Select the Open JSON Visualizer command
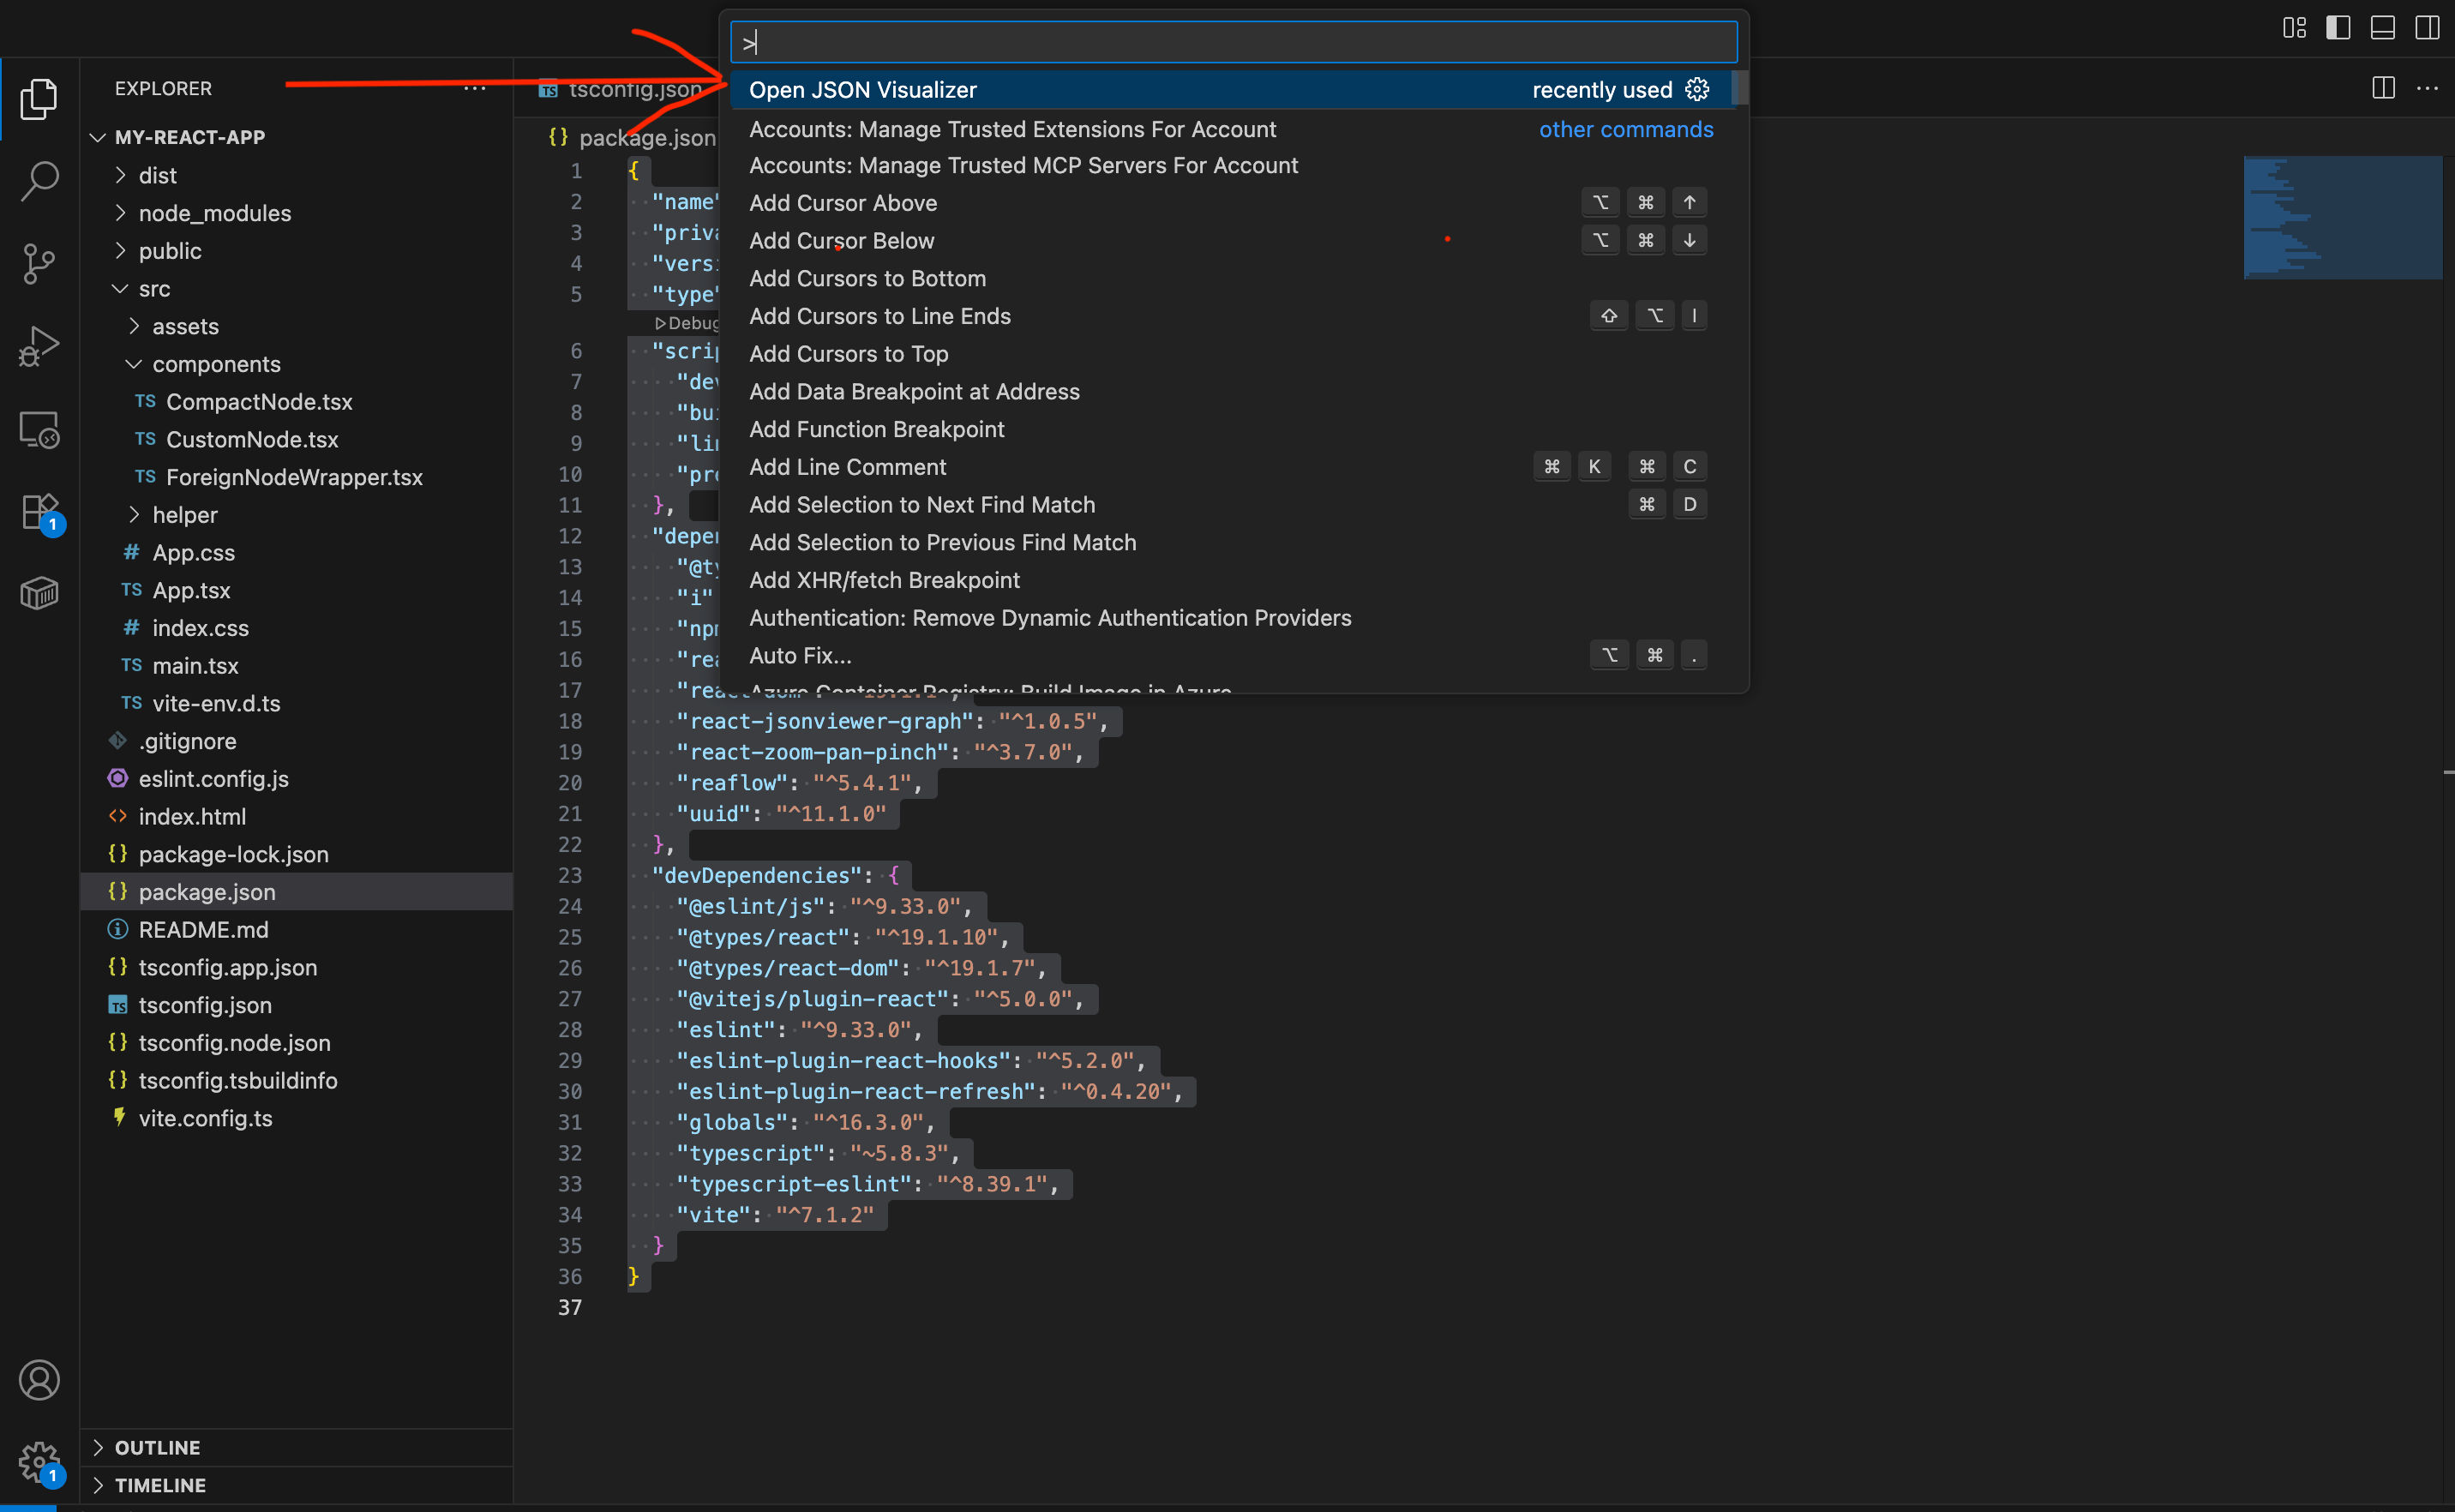Screen dimensions: 2455x1512 [x=863, y=89]
